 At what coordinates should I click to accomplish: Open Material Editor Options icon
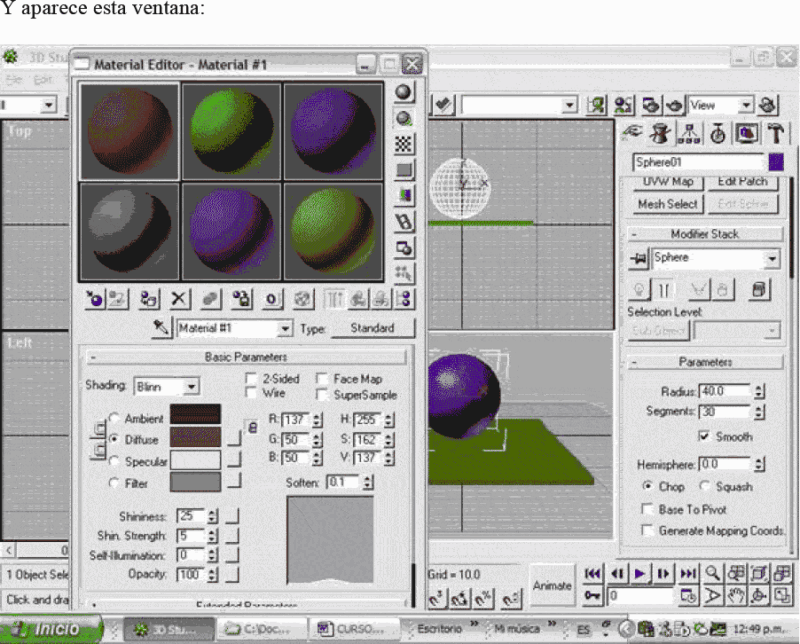(x=403, y=248)
